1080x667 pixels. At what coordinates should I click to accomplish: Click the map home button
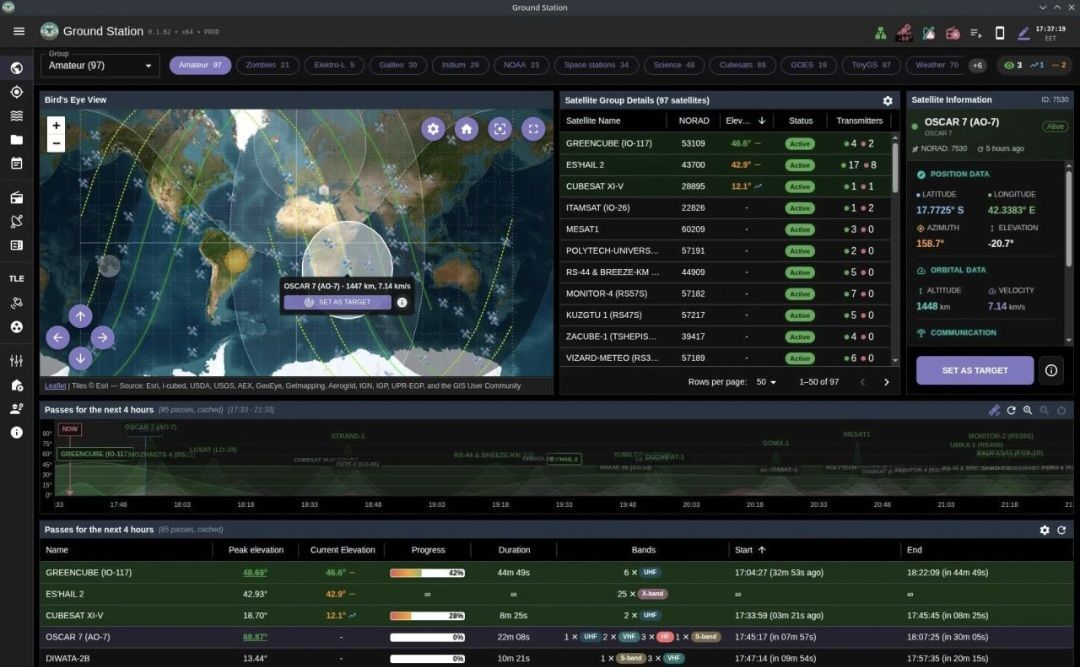[x=466, y=128]
